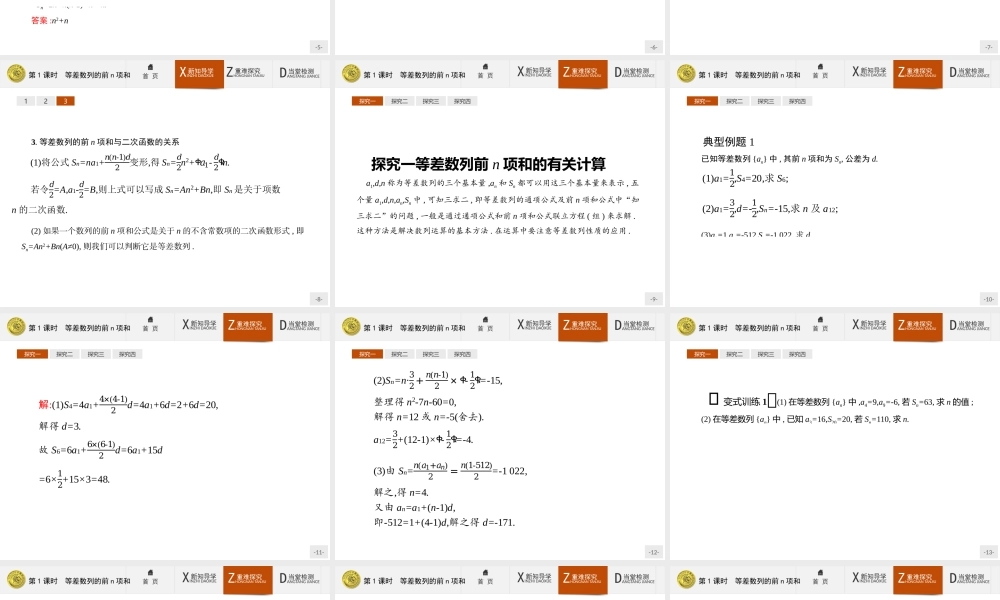Open the 首页 home icon on the first slide
Image resolution: width=1000 pixels, height=600 pixels.
point(148,73)
